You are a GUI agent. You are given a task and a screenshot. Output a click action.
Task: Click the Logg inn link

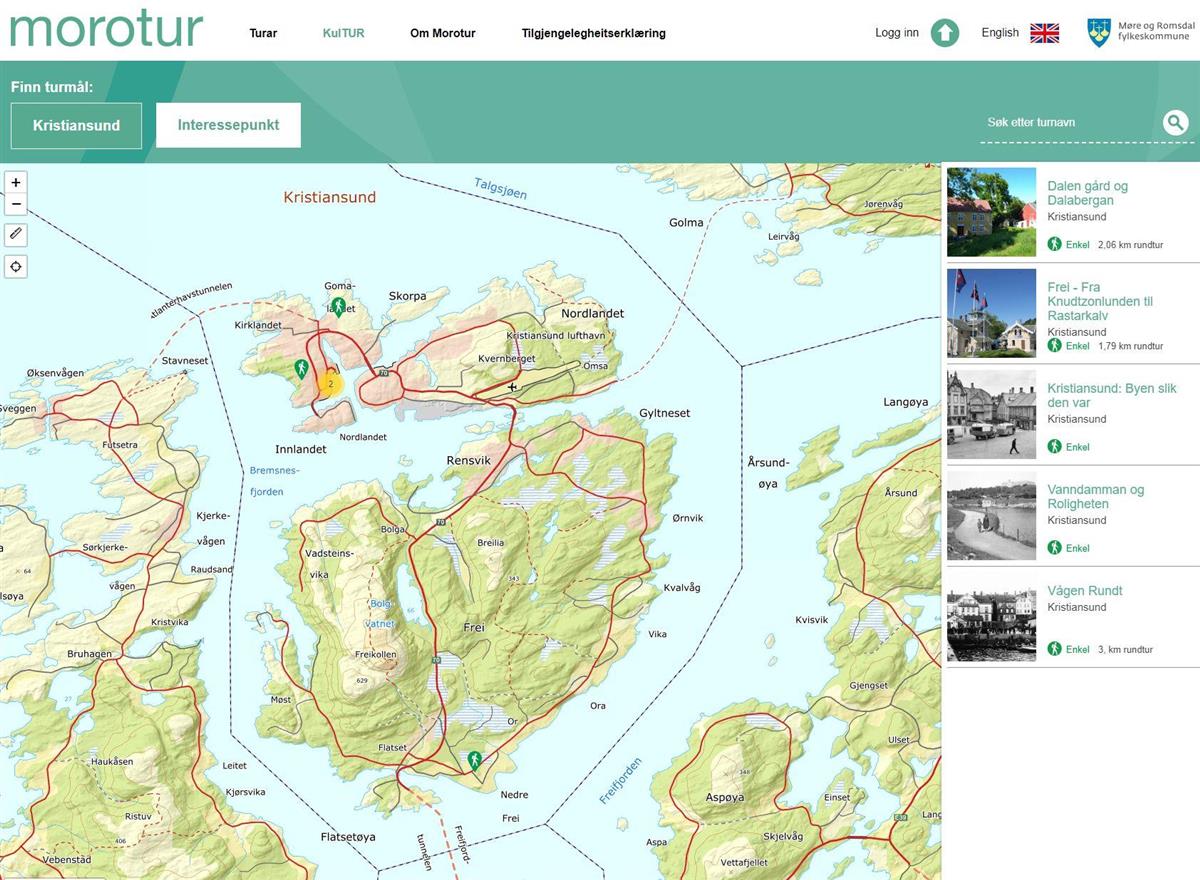pyautogui.click(x=897, y=33)
